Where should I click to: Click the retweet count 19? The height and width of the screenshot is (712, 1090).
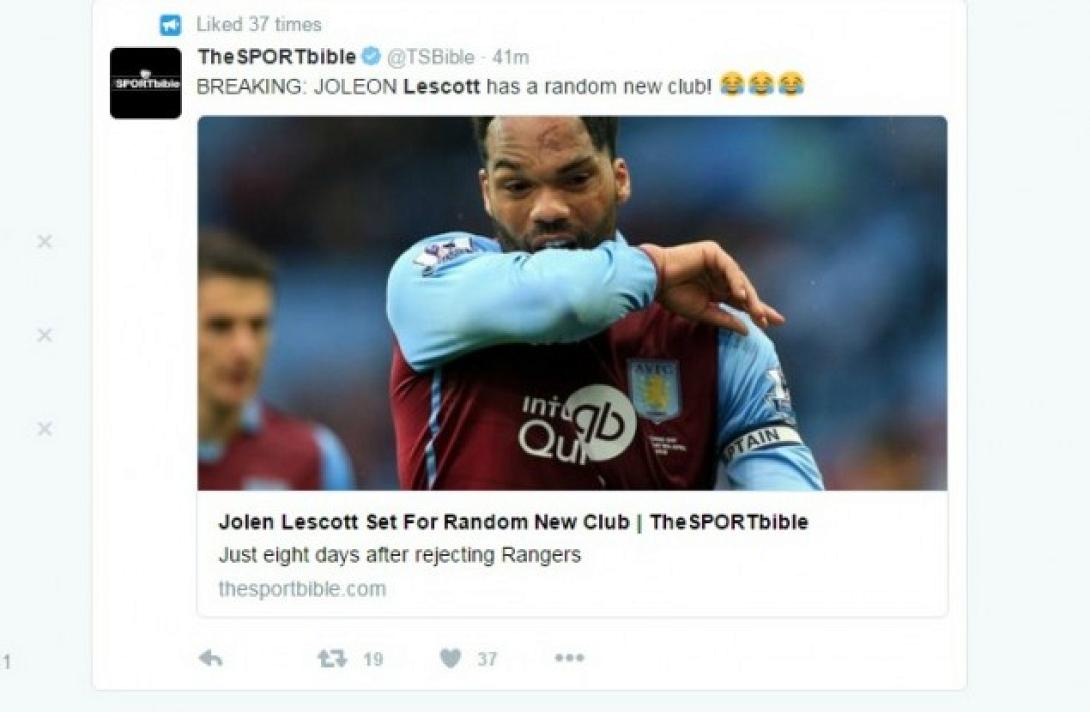(x=373, y=659)
